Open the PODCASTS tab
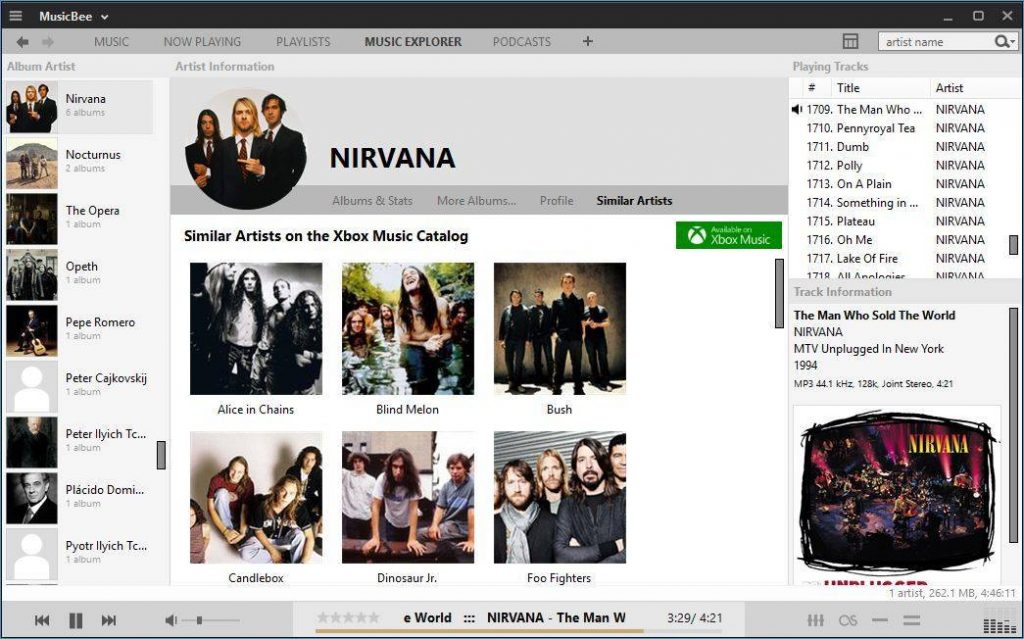This screenshot has height=639, width=1024. click(521, 42)
